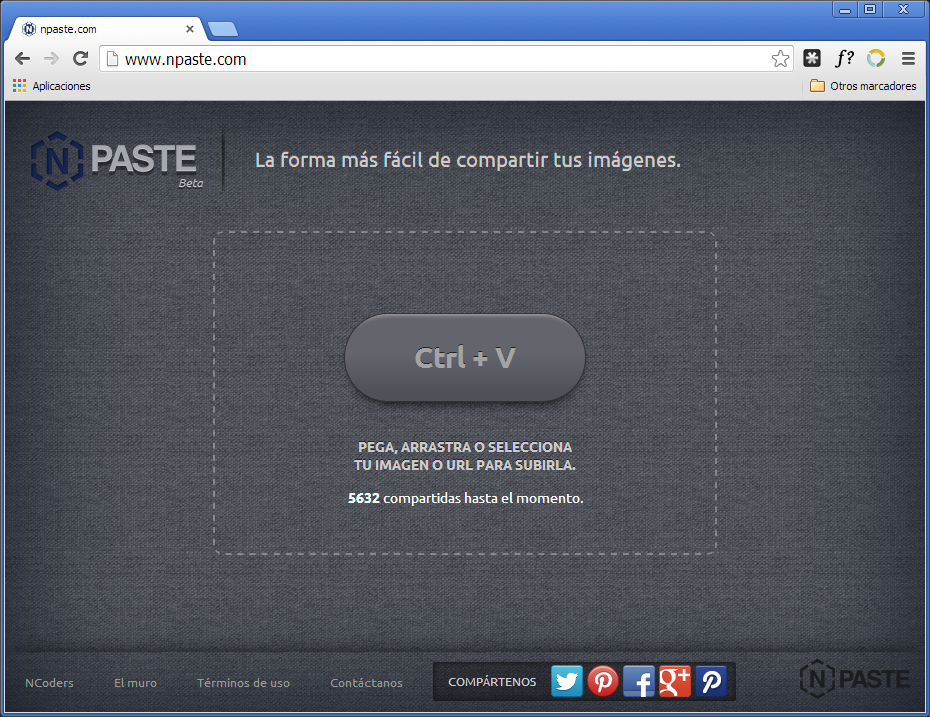Share on Twitter via bird icon
Image resolution: width=930 pixels, height=717 pixels.
(566, 681)
